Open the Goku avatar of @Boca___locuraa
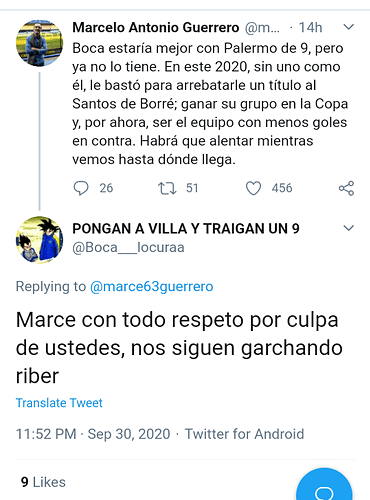The width and height of the screenshot is (370, 500). [39, 239]
